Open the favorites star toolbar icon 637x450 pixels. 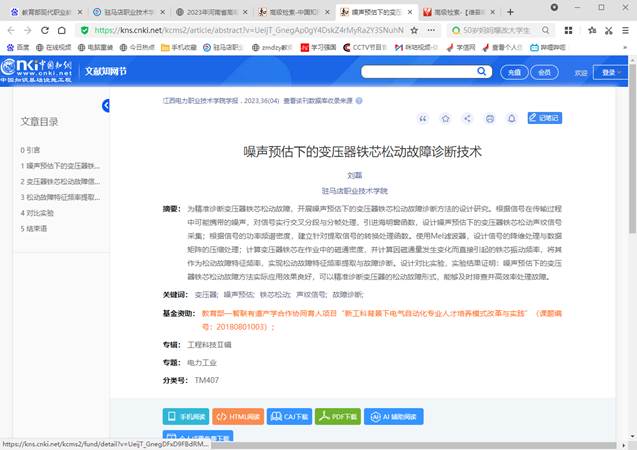click(592, 30)
